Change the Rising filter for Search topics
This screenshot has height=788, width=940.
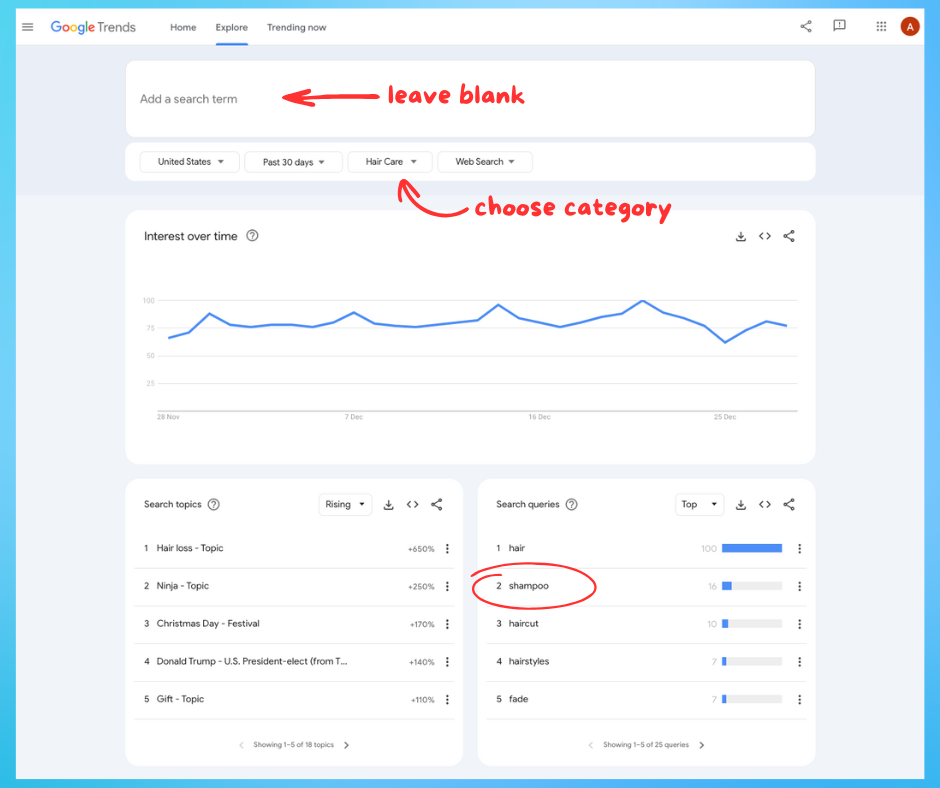345,505
